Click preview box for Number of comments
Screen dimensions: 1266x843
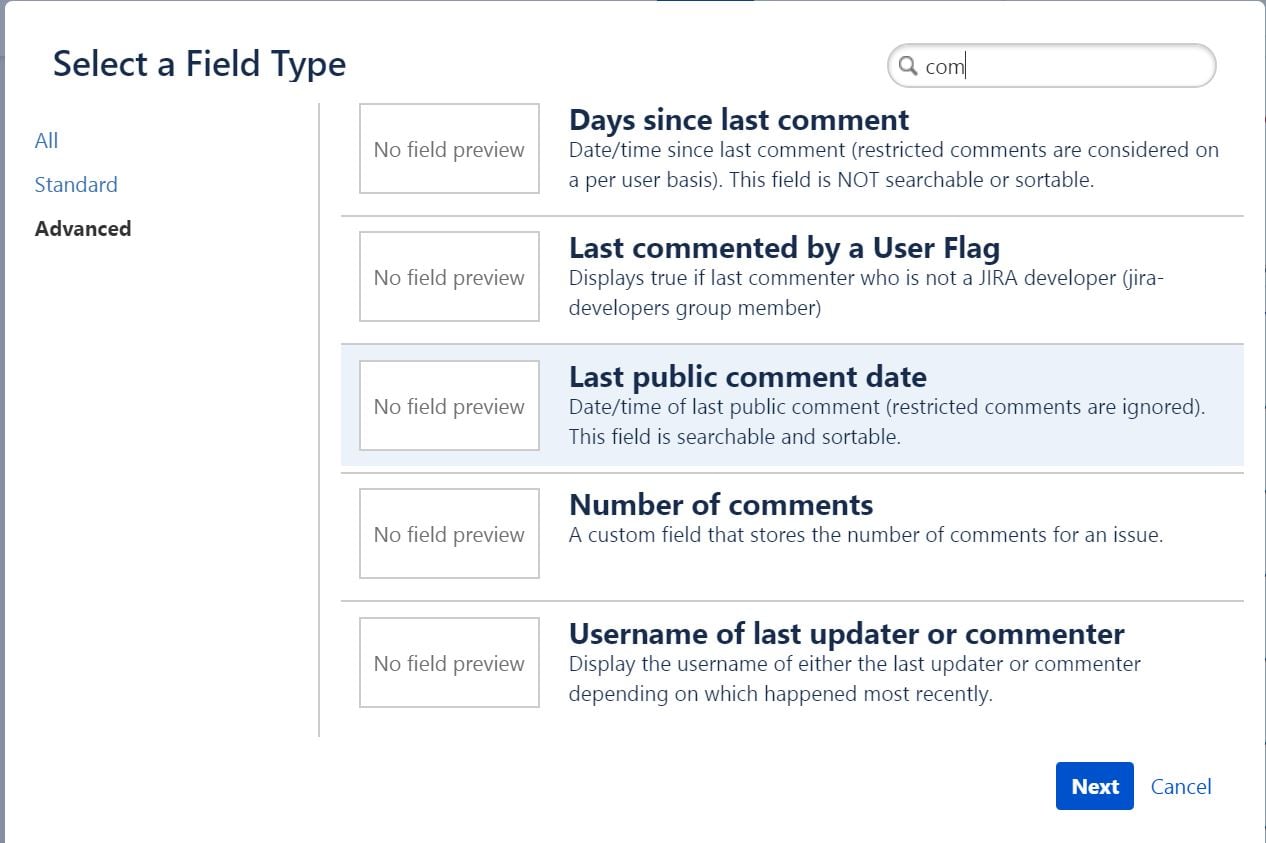449,534
